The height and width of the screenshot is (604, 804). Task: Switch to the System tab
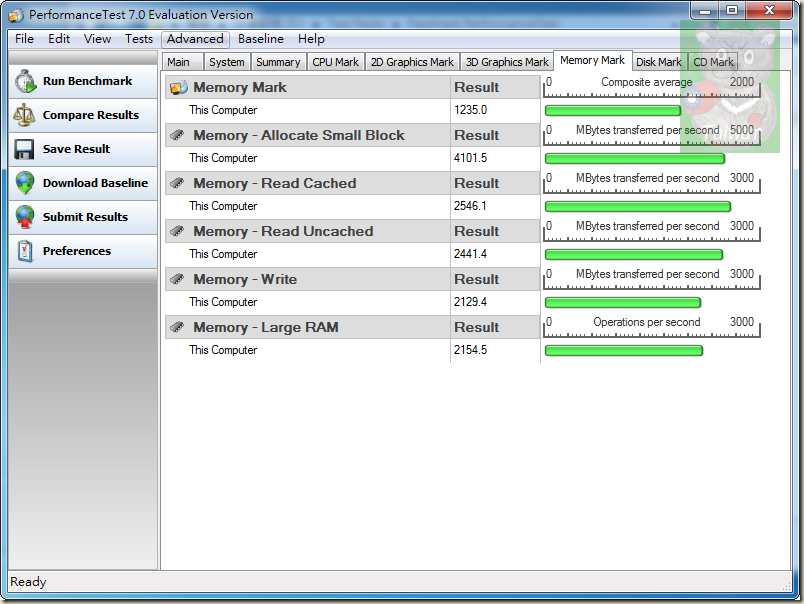point(227,62)
